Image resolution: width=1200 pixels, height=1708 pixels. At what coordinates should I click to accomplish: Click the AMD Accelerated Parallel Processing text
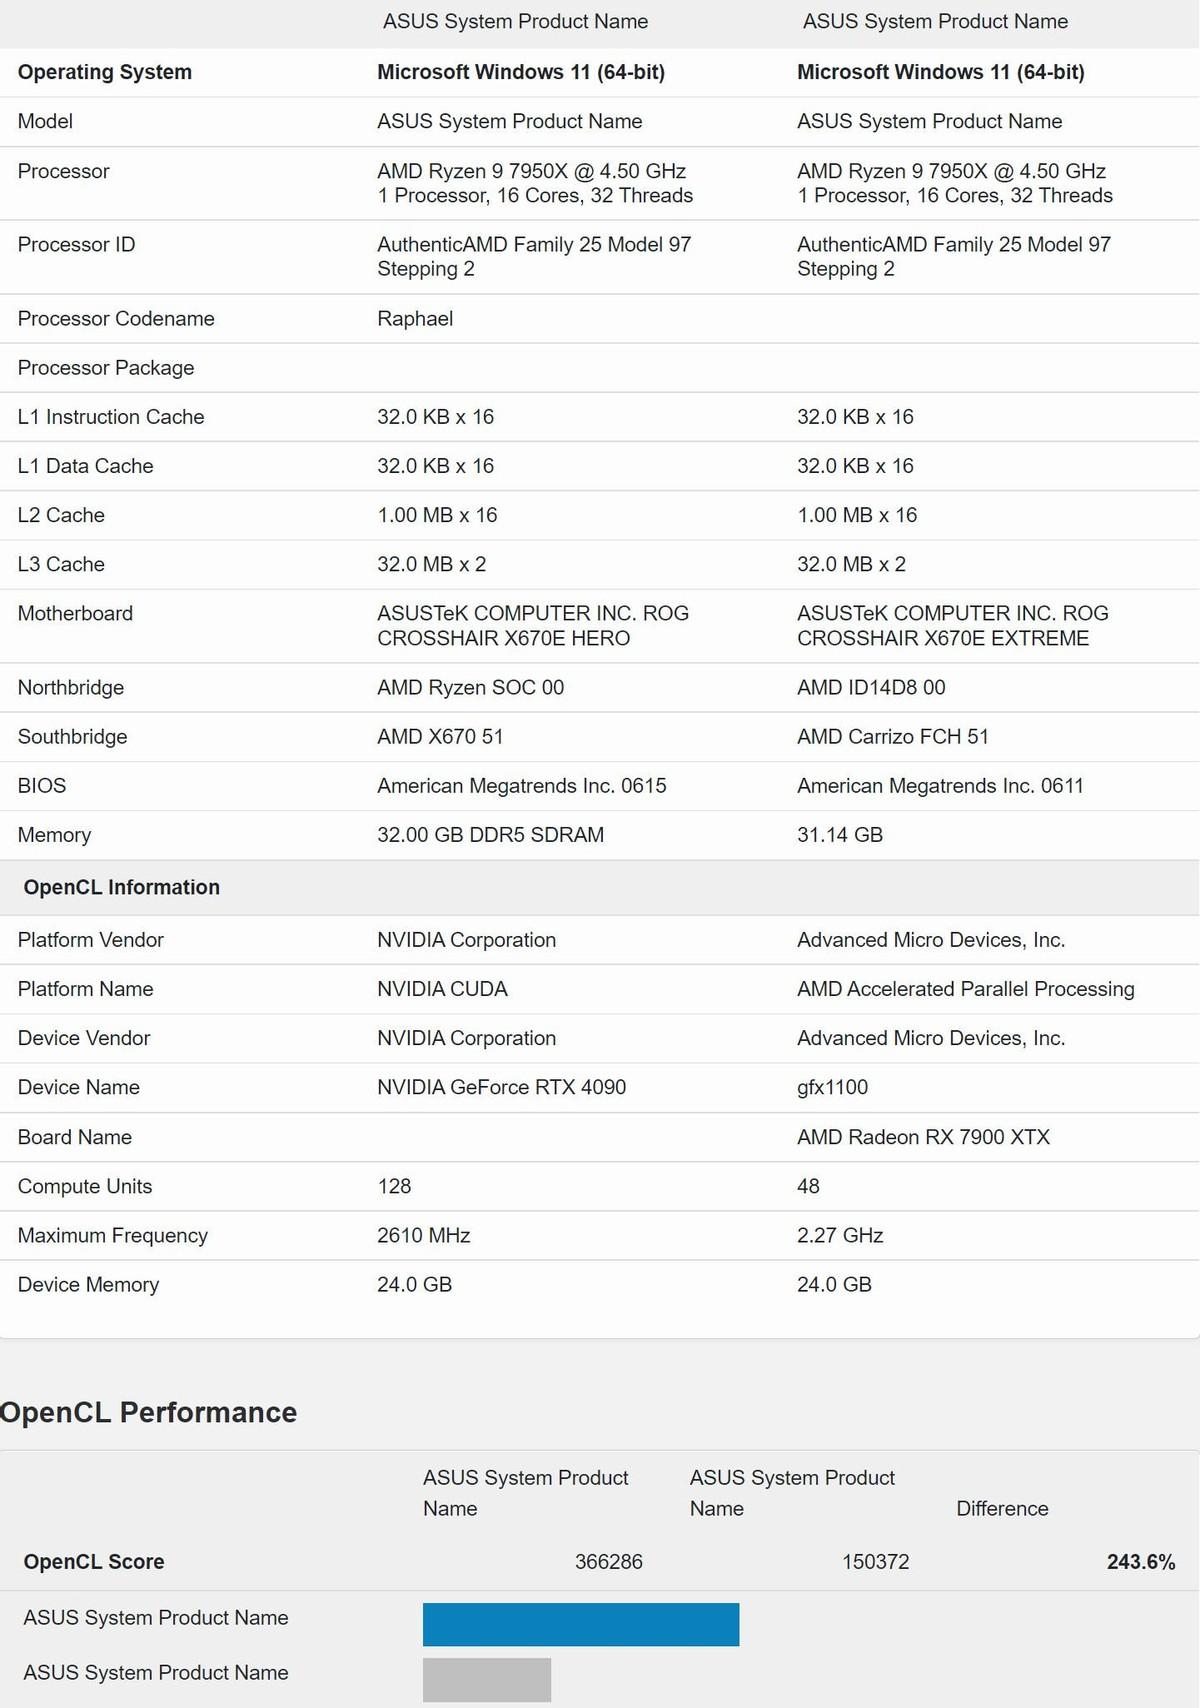(965, 989)
